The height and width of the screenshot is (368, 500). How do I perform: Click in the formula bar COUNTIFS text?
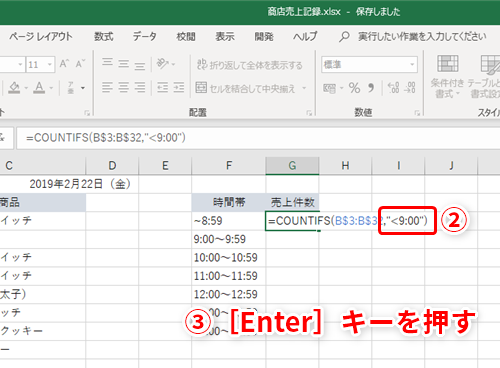[106, 138]
